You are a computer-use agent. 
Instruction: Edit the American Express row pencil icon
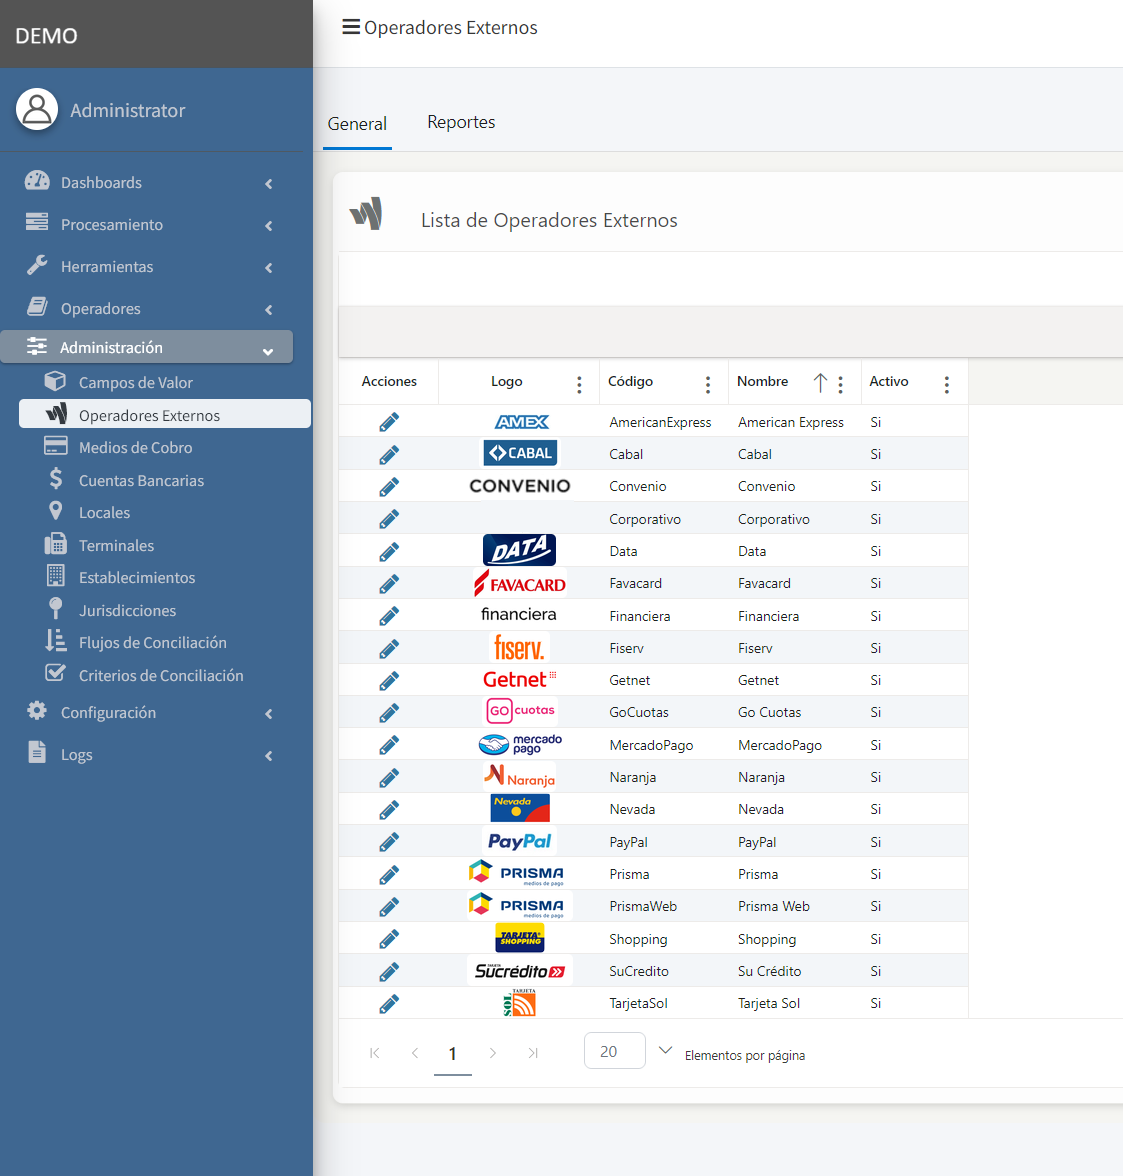tap(389, 422)
